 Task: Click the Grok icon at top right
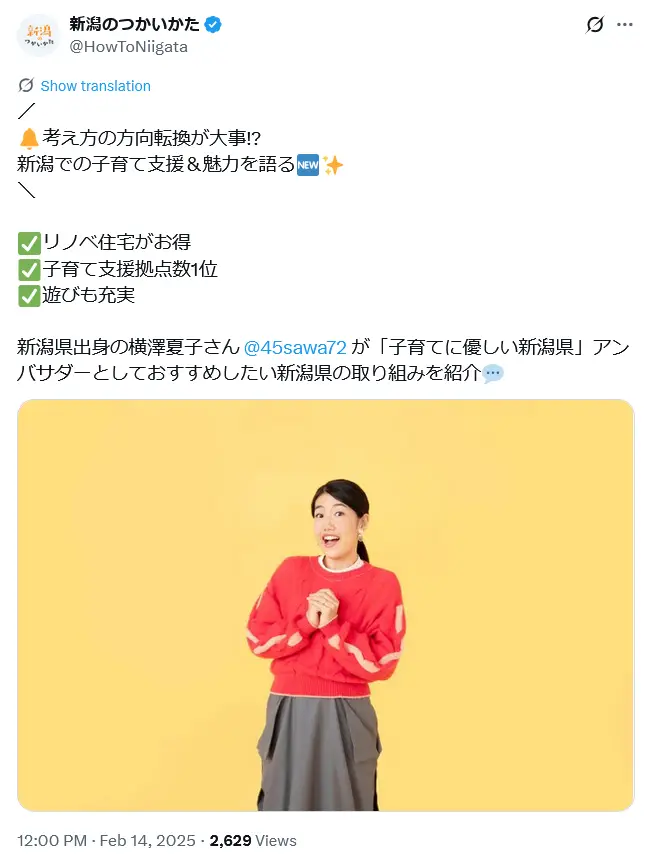tap(595, 25)
